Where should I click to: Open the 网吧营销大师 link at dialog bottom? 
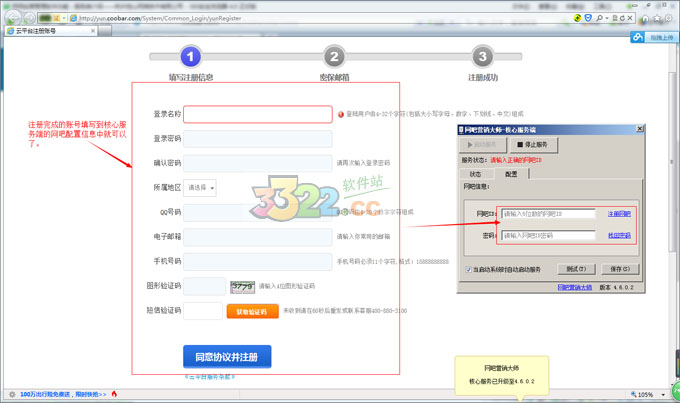pyautogui.click(x=575, y=287)
